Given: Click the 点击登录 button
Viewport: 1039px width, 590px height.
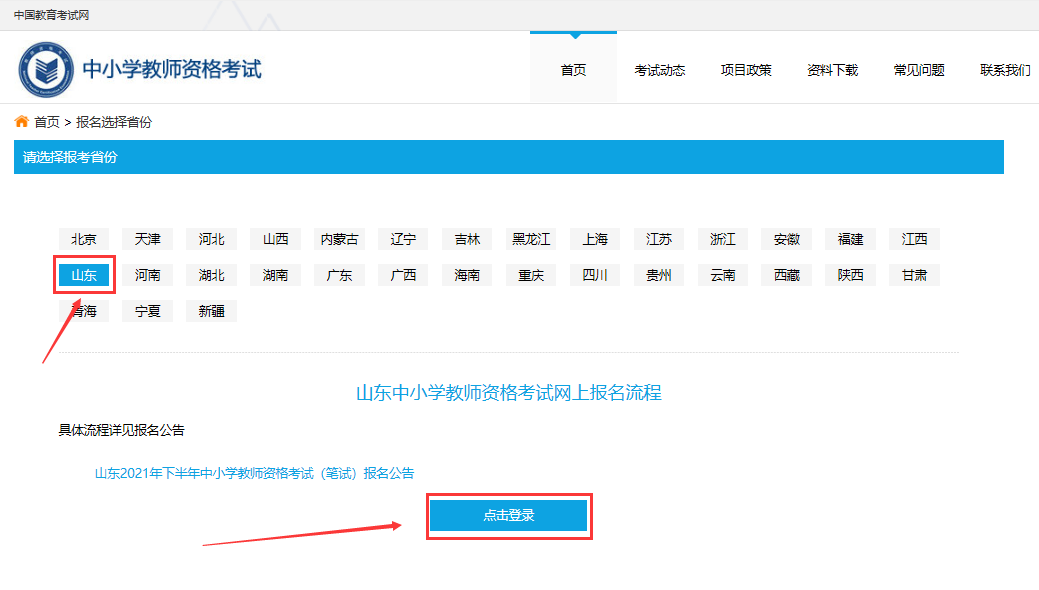Looking at the screenshot, I should (x=509, y=516).
